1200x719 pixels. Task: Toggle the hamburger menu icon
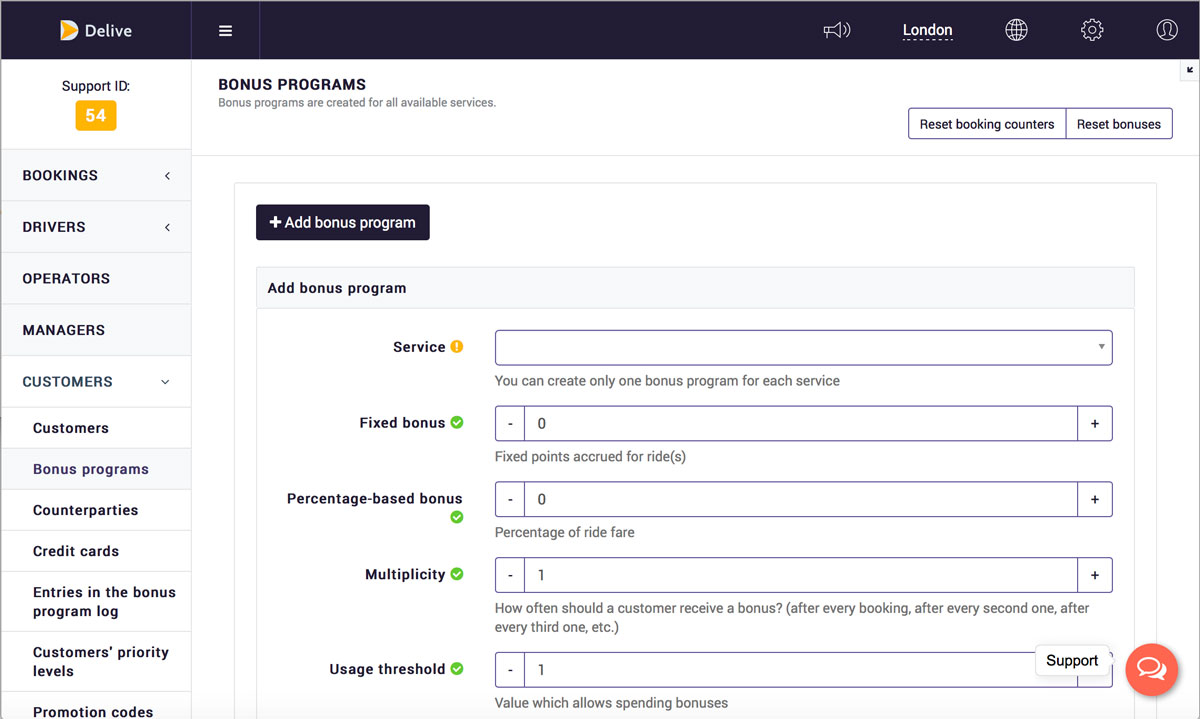[225, 30]
